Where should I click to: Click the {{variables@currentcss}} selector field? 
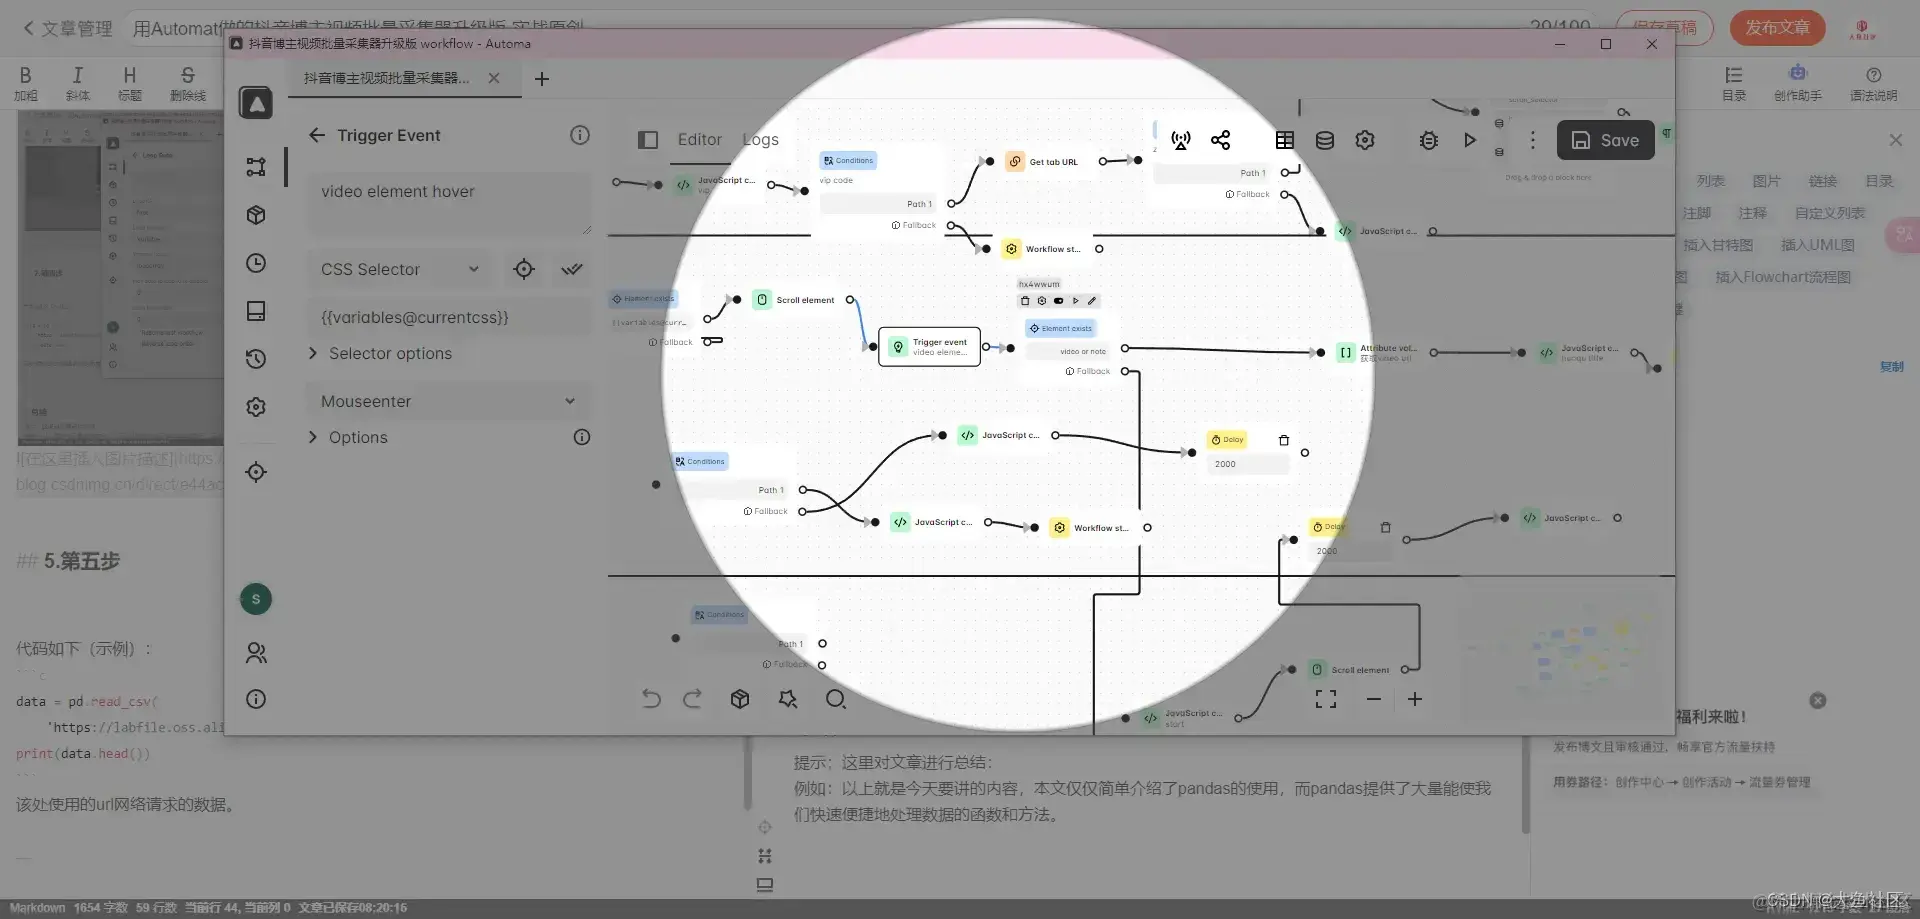tap(448, 317)
